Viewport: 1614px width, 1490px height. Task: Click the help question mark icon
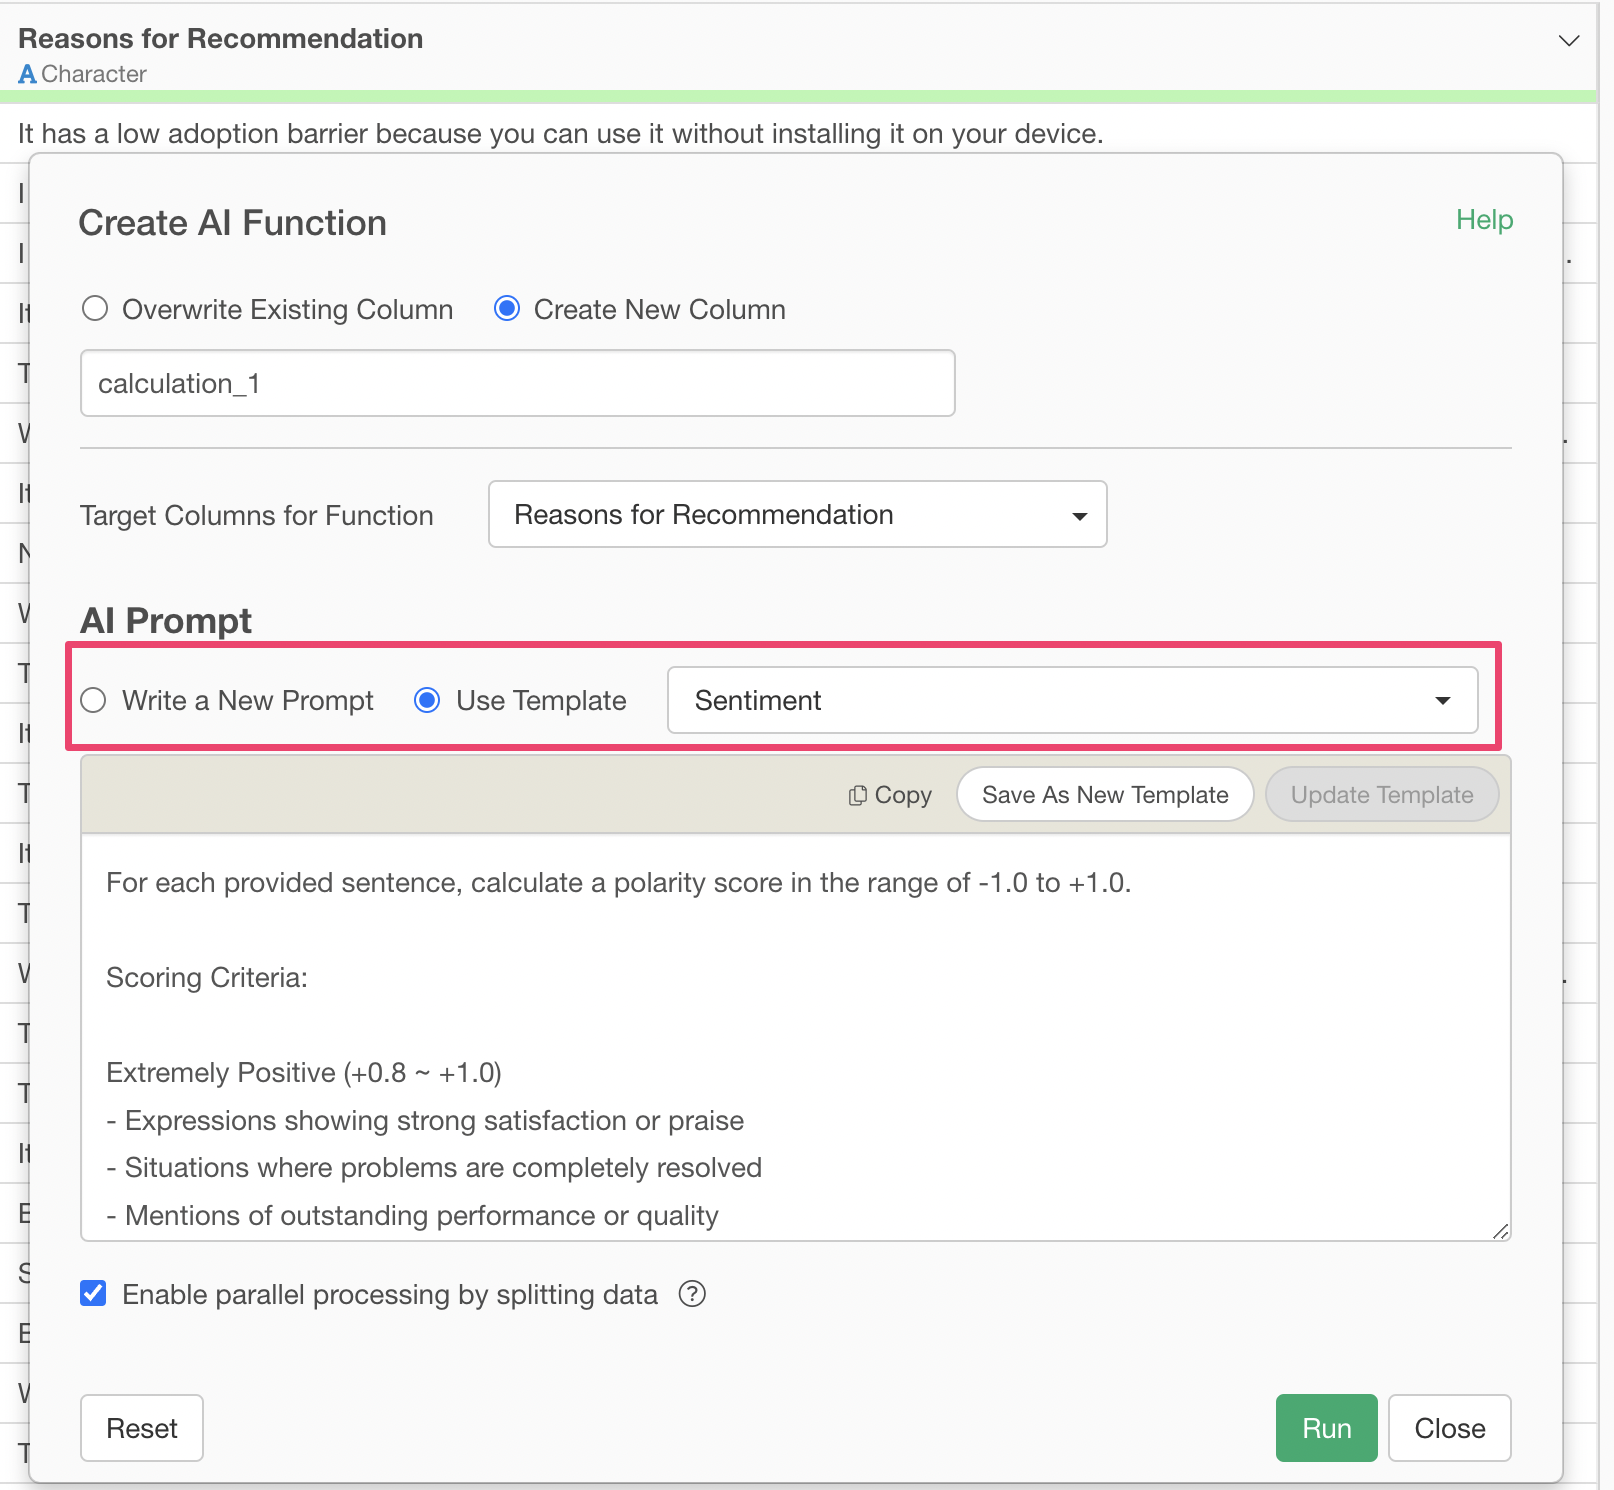coord(692,1294)
